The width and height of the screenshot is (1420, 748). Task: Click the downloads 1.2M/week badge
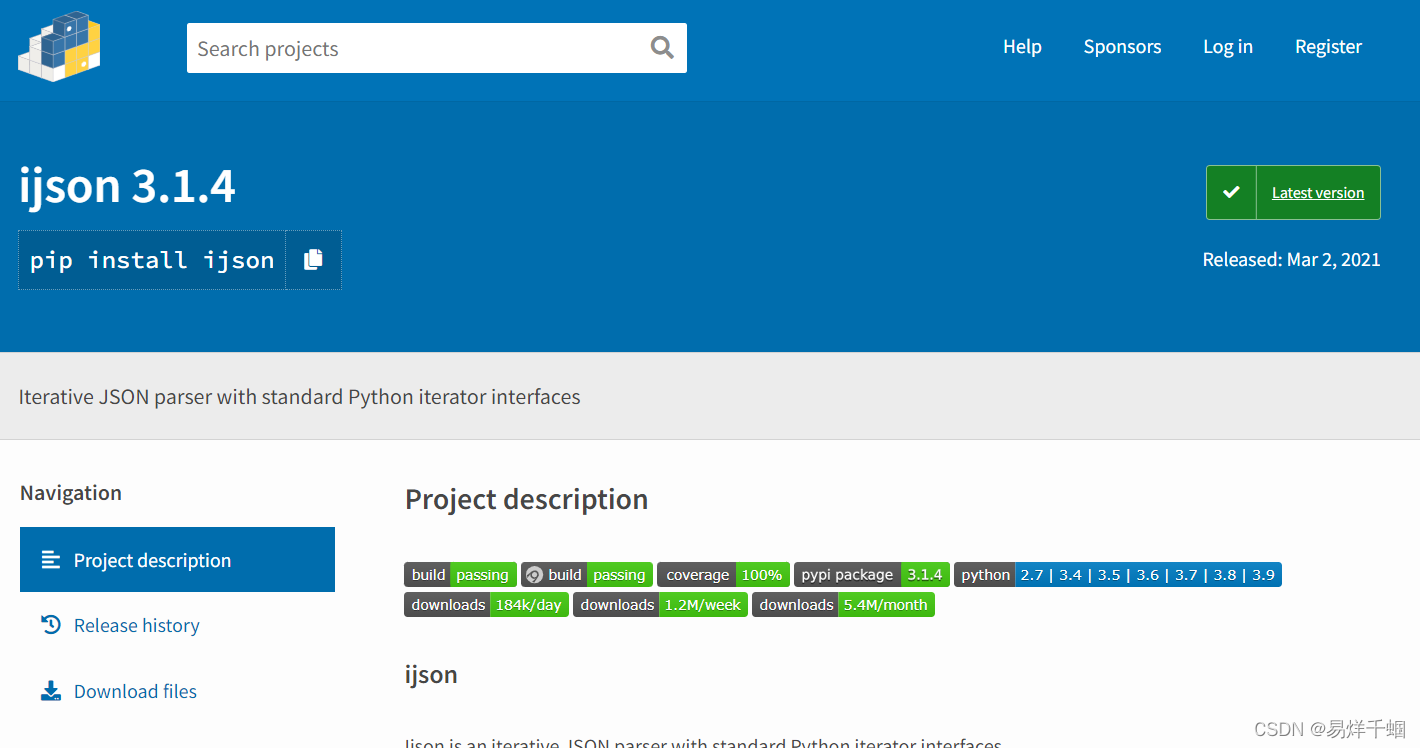660,604
